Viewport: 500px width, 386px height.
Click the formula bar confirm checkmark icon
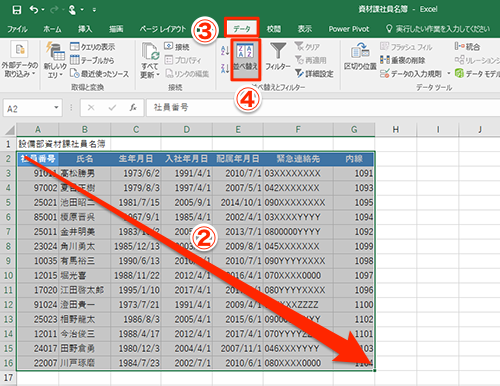[x=112, y=108]
